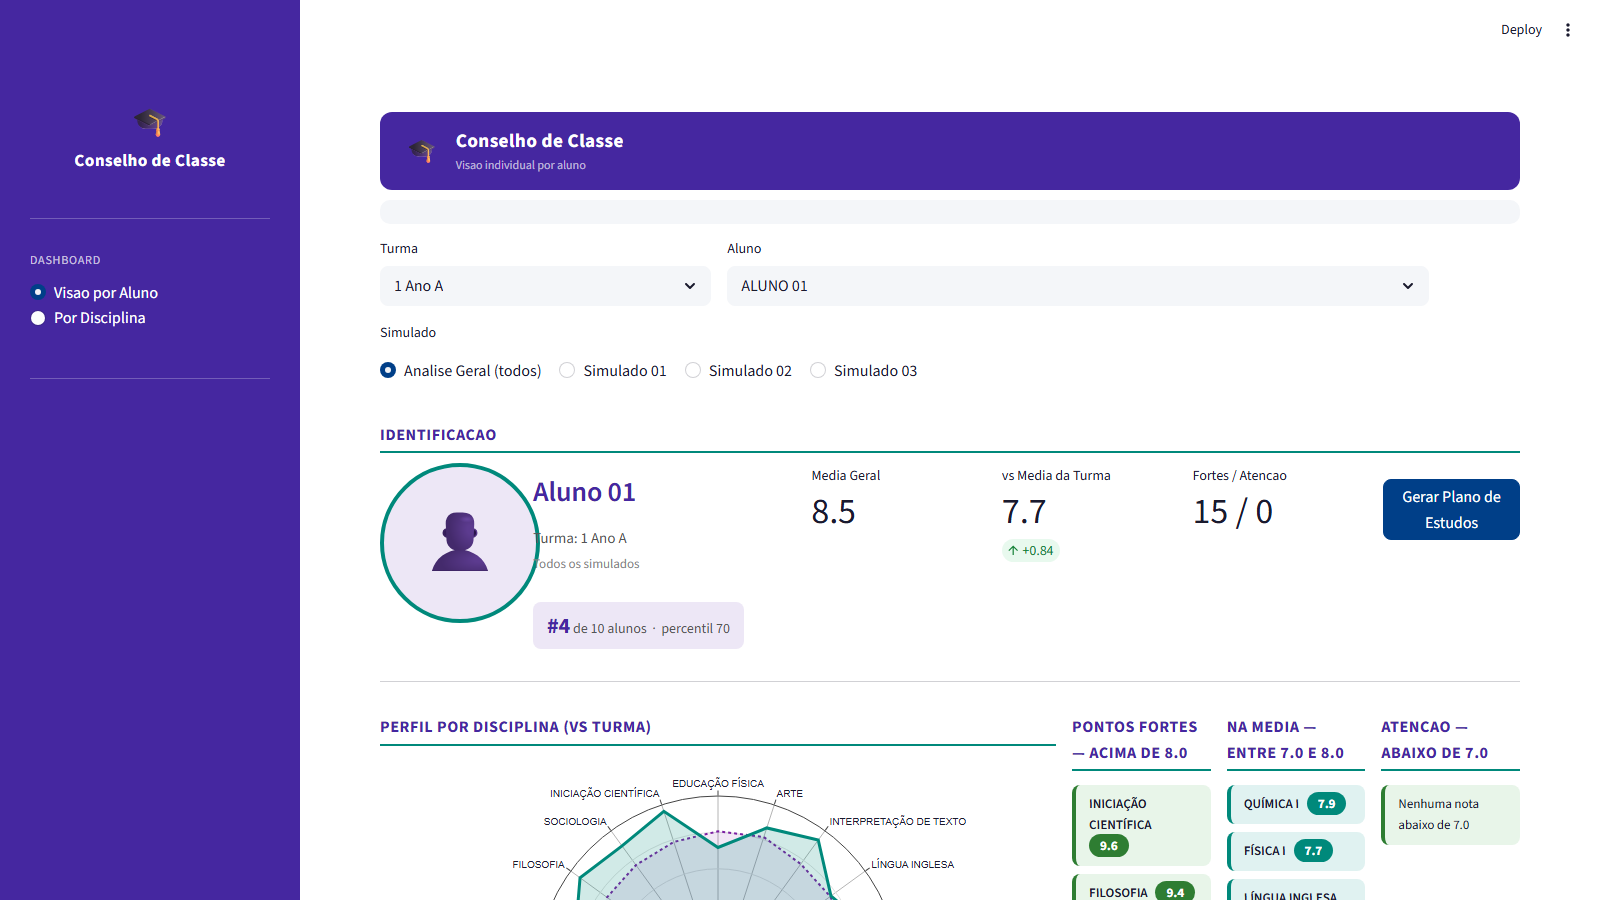1600x900 pixels.
Task: Select Por Disciplina view
Action: tap(89, 318)
